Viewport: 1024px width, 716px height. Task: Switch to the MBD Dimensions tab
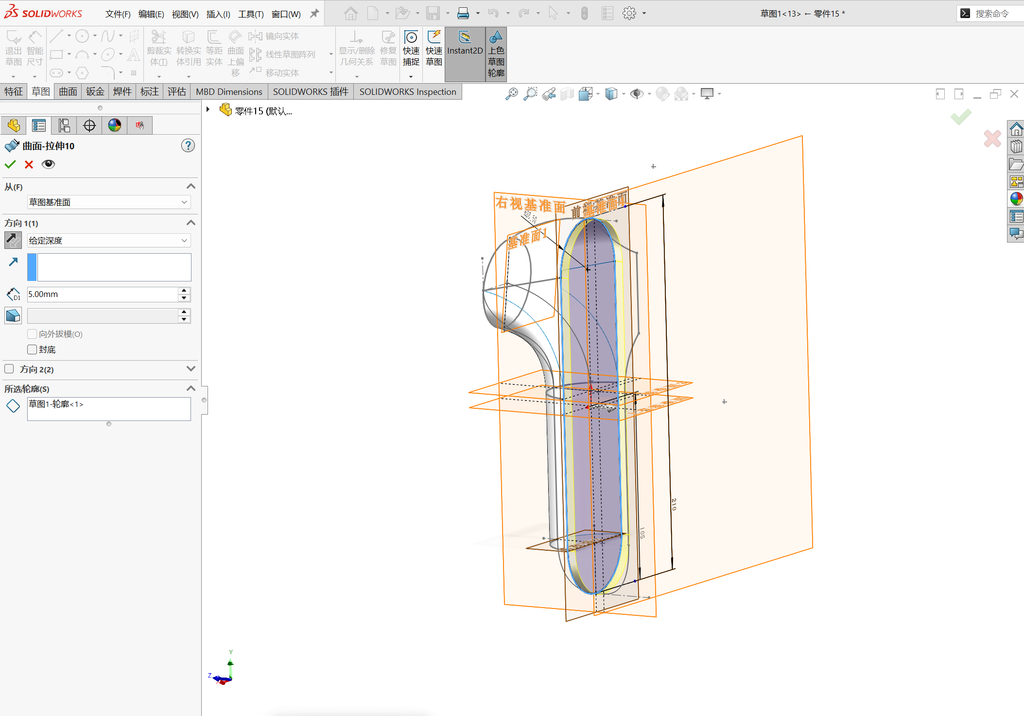coord(229,91)
